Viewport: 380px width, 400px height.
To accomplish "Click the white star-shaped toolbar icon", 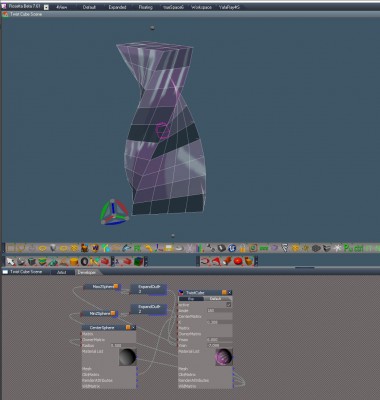I will pyautogui.click(x=338, y=248).
